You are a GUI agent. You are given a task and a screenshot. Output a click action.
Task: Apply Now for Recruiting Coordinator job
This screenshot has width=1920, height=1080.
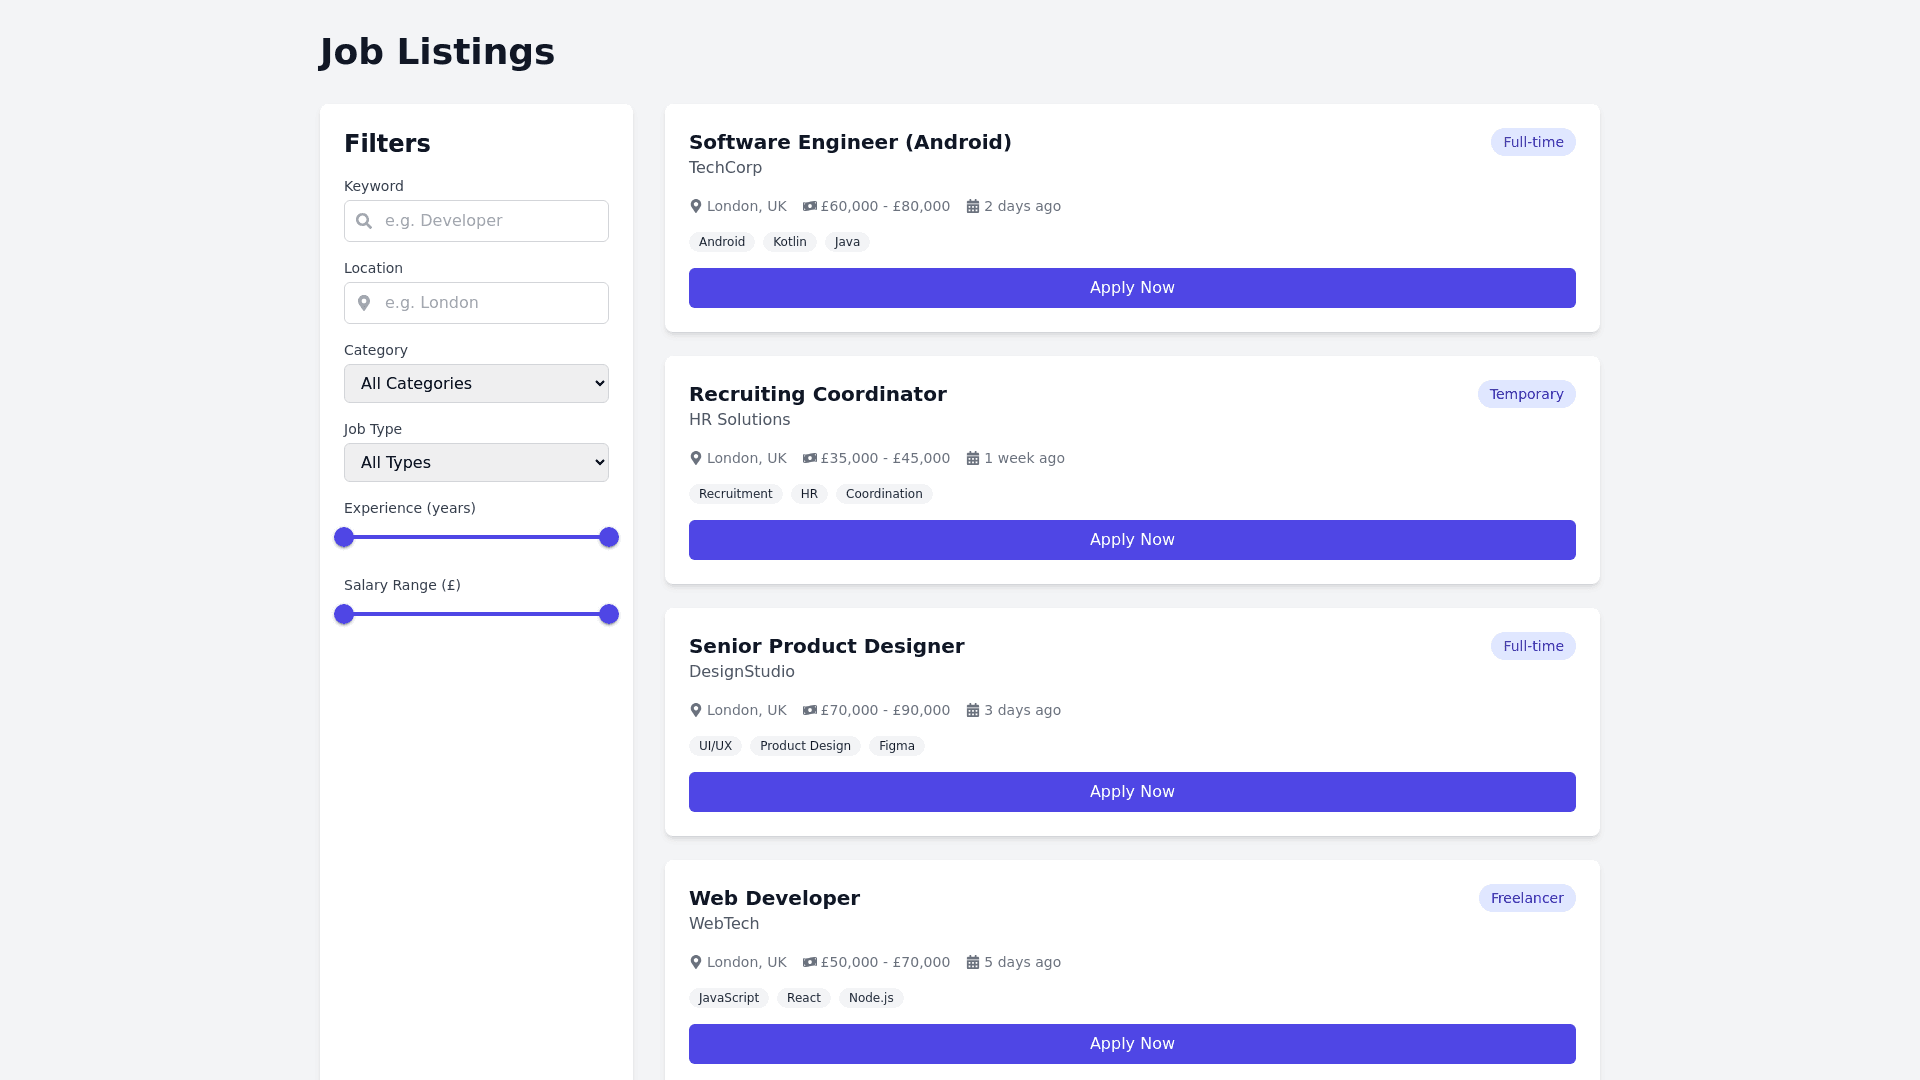1132,540
